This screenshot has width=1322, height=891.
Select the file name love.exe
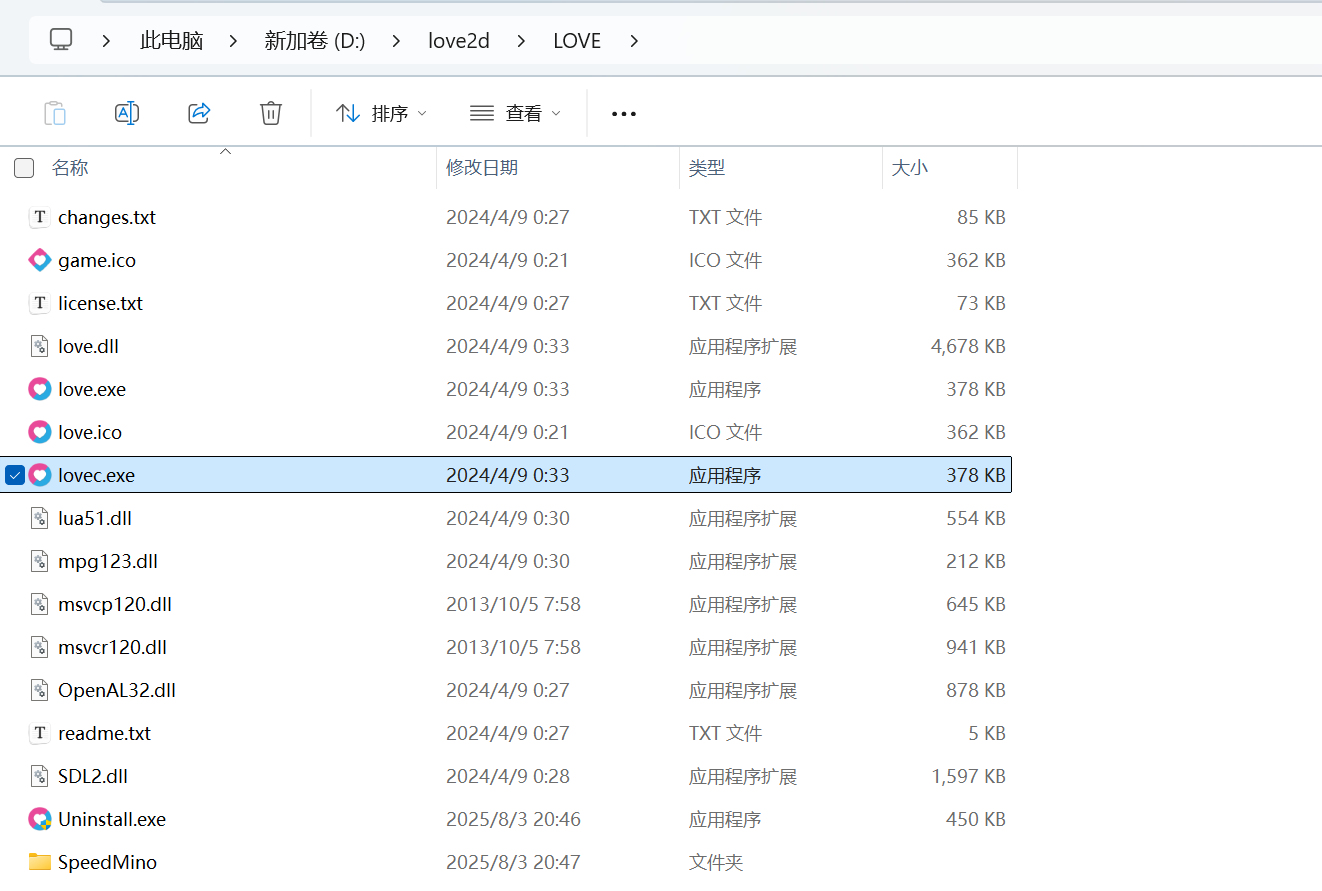(92, 389)
